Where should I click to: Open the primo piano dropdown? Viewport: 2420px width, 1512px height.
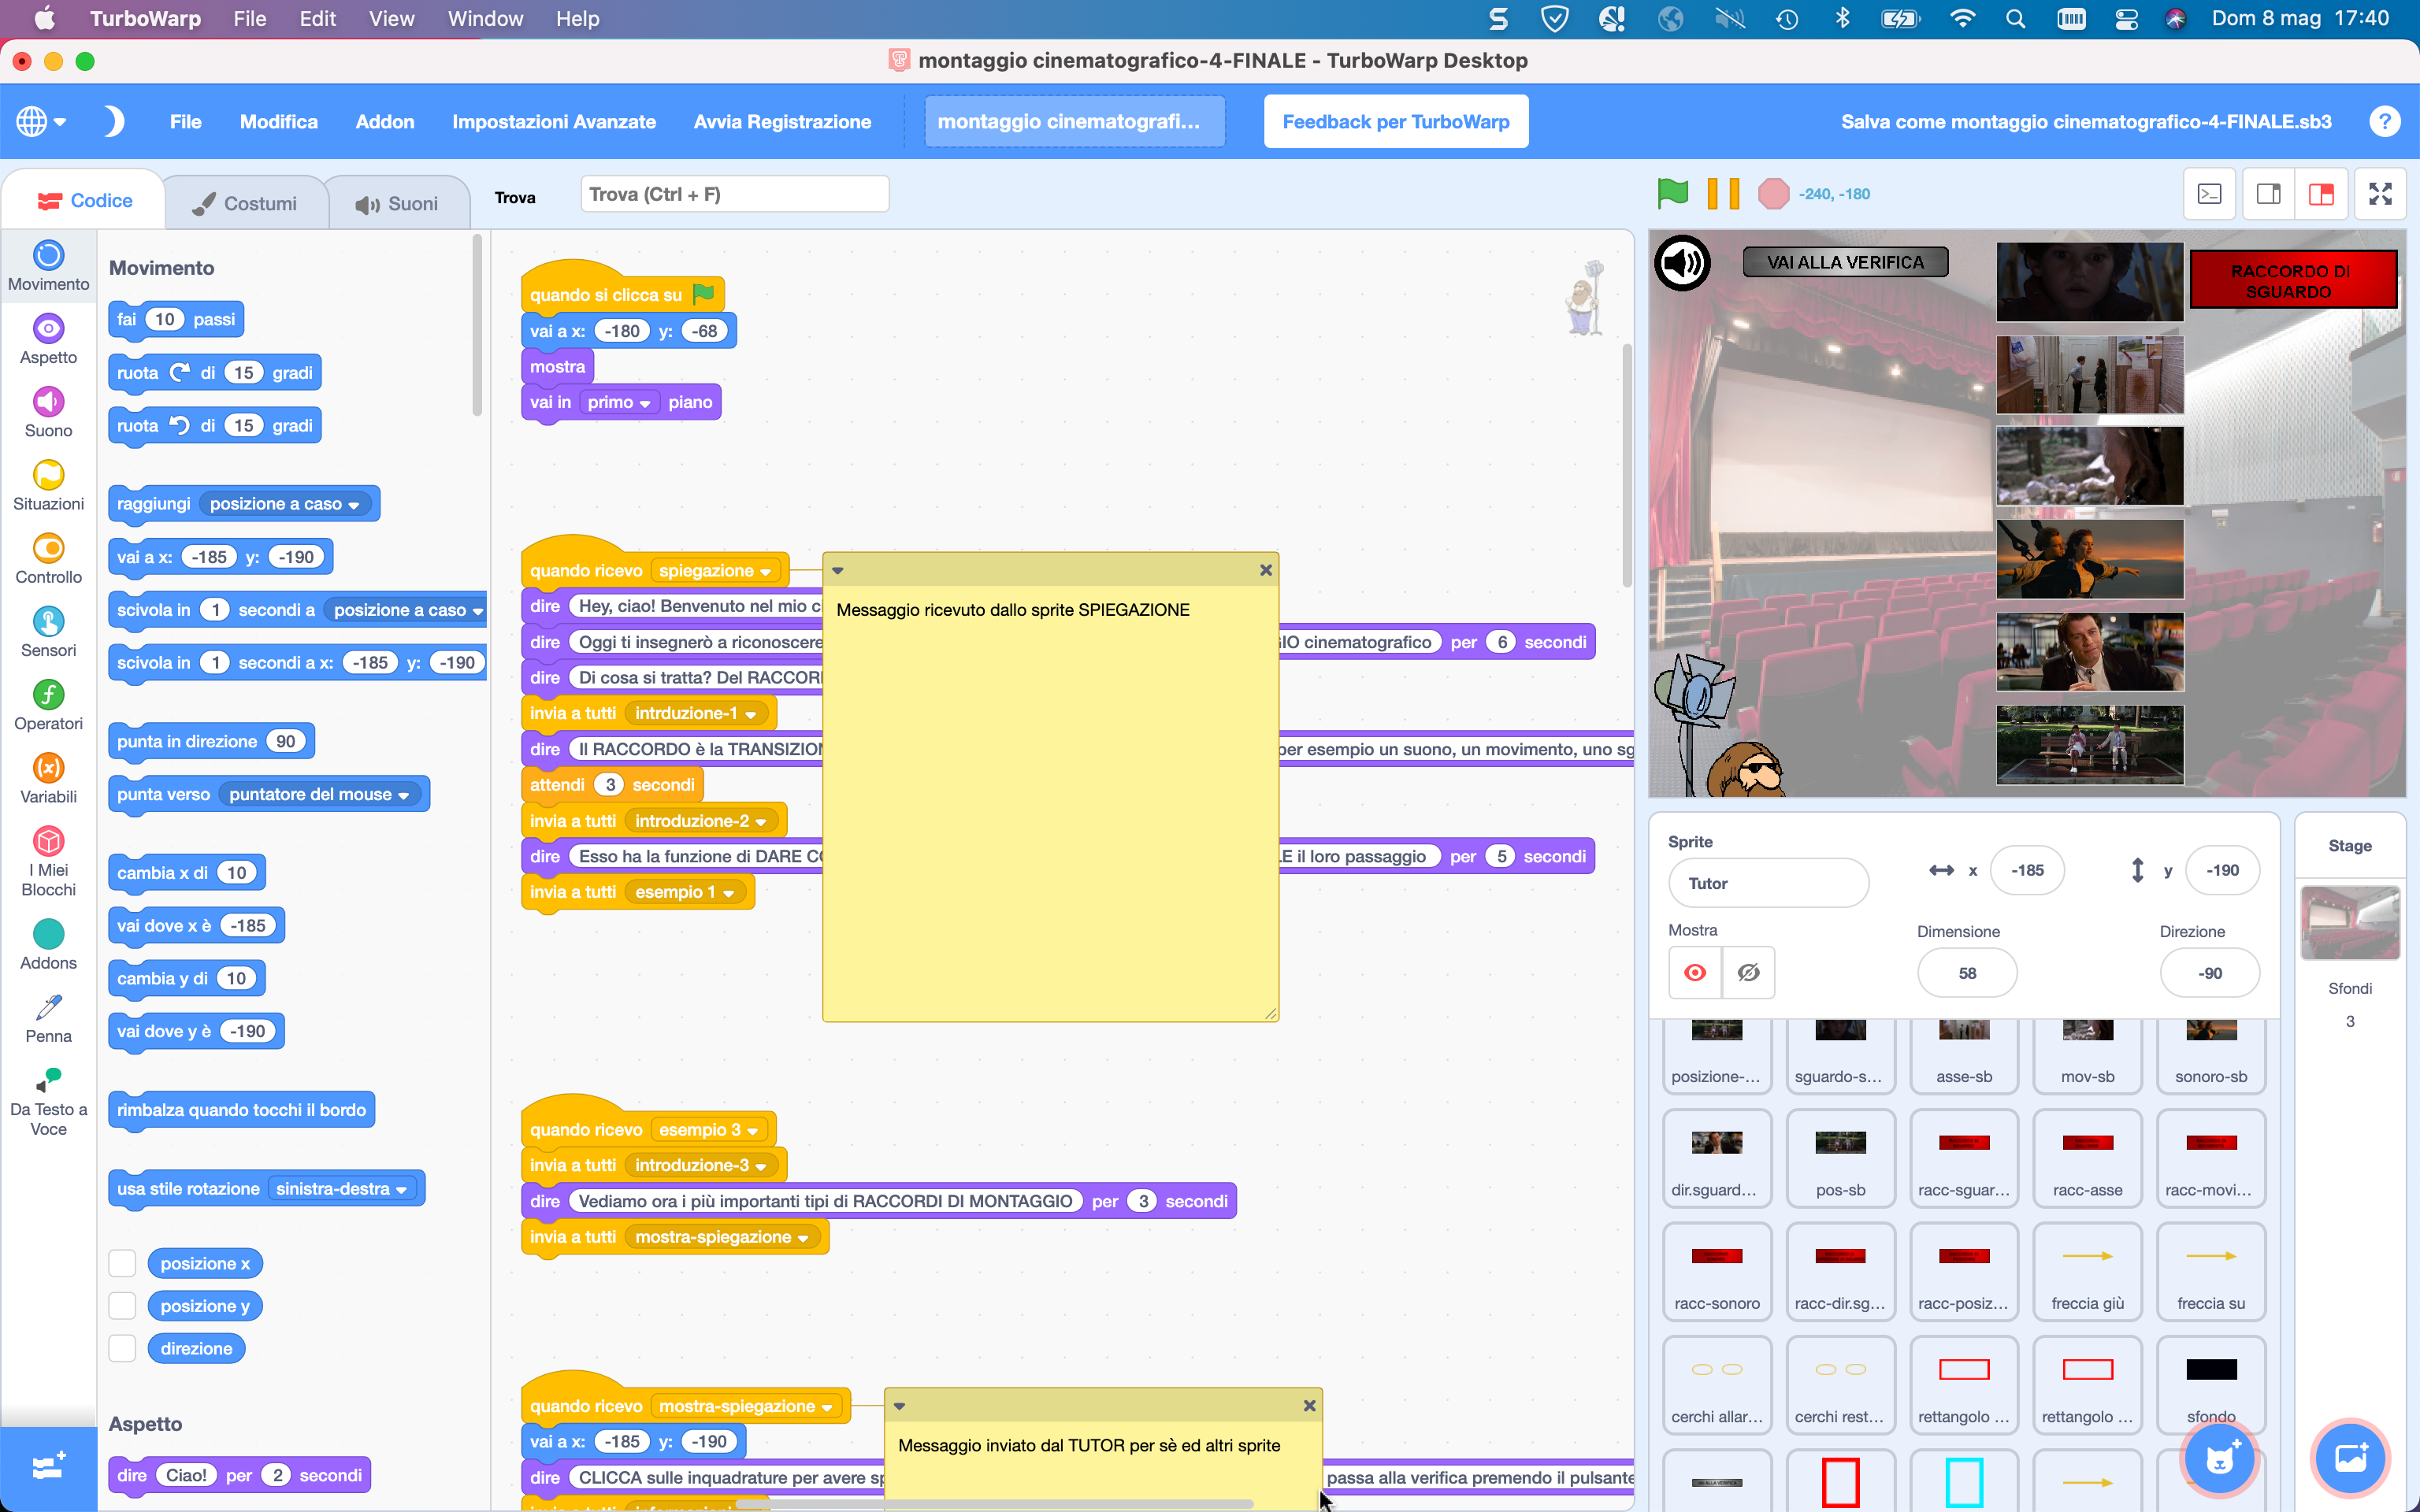point(618,402)
